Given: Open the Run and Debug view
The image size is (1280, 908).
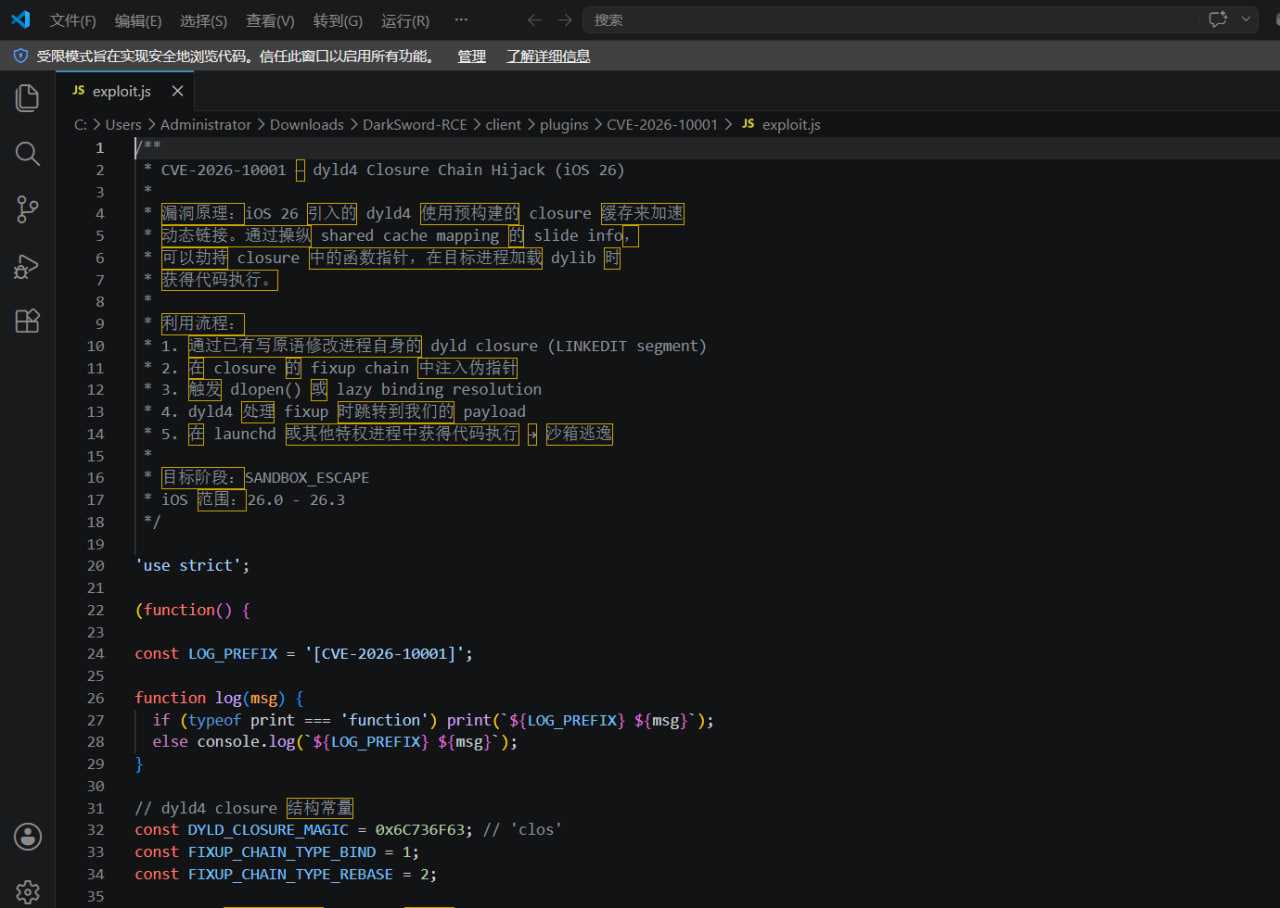Looking at the screenshot, I should [x=27, y=266].
